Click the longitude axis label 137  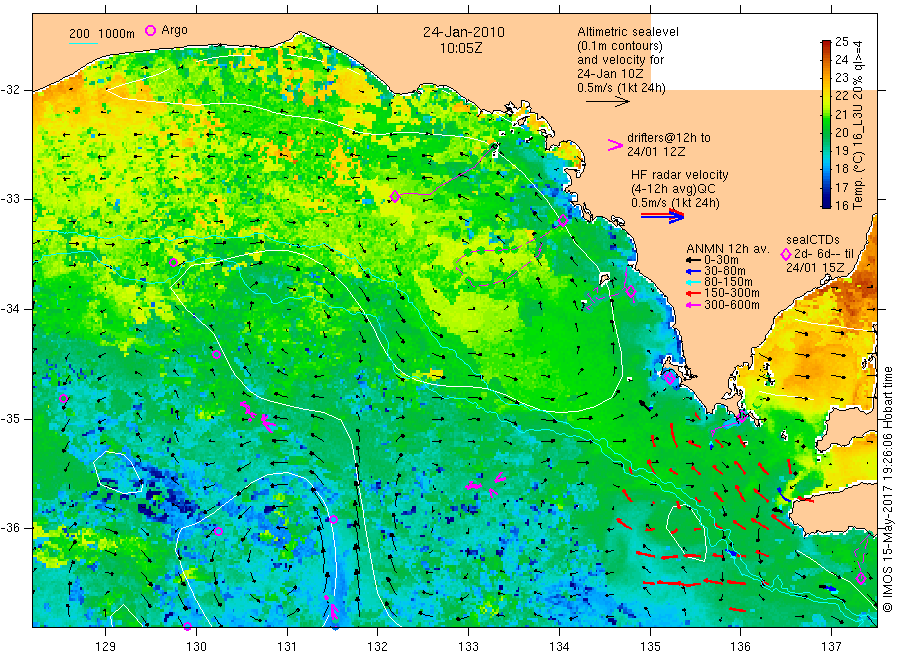pyautogui.click(x=831, y=647)
